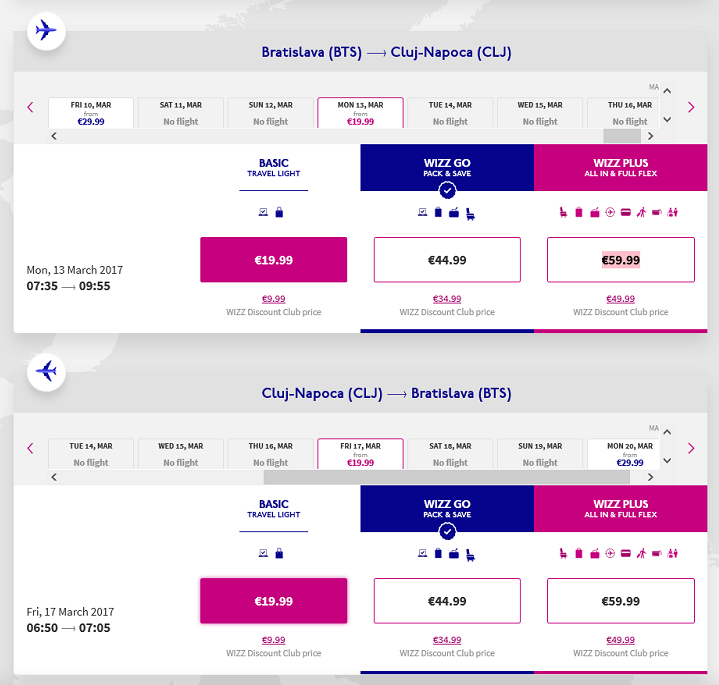This screenshot has height=685, width=719.
Task: Click seat icon under outbound WIZZ PLUS
Action: (x=563, y=212)
